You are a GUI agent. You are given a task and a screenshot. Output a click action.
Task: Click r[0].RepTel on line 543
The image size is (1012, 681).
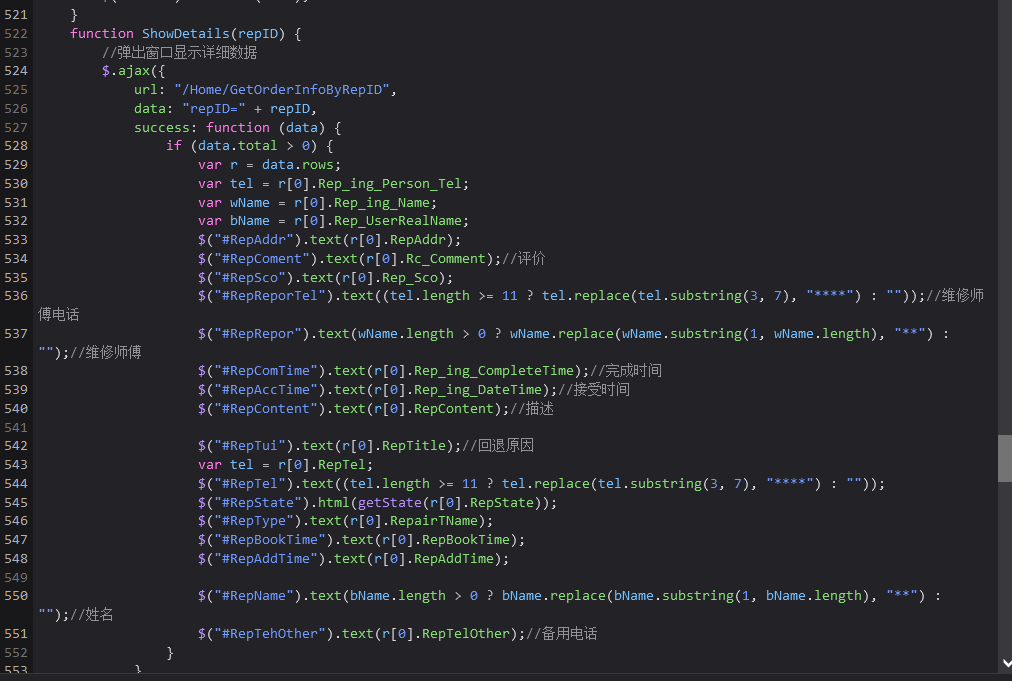pos(322,465)
